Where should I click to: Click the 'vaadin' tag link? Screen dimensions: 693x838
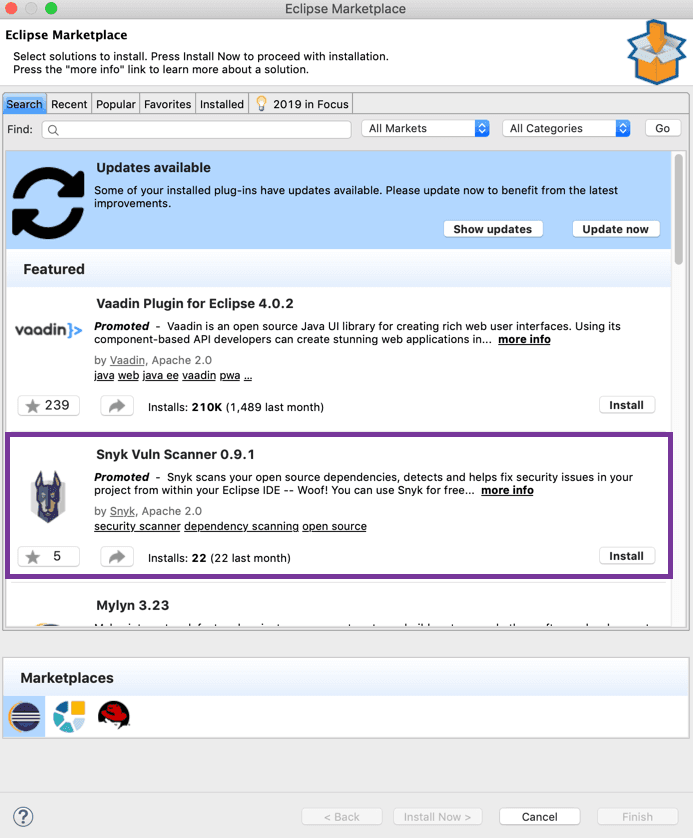pos(199,375)
